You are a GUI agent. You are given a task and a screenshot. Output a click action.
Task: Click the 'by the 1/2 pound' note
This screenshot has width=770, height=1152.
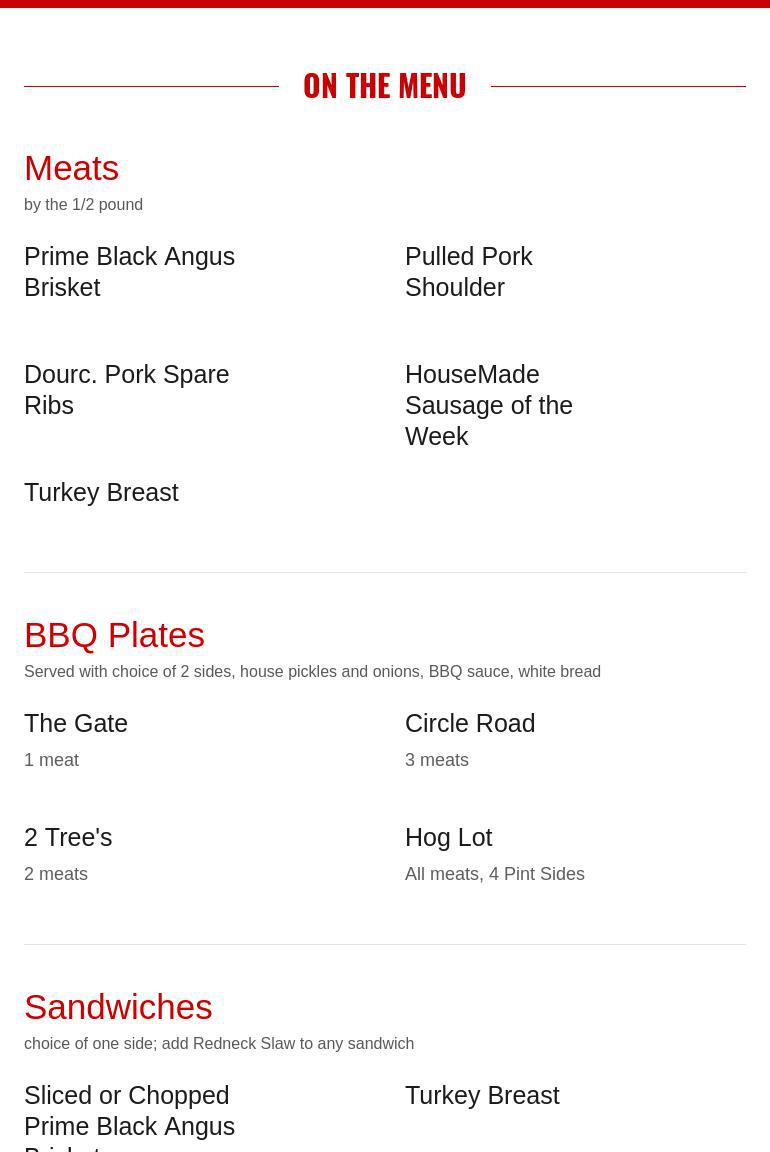(x=83, y=204)
